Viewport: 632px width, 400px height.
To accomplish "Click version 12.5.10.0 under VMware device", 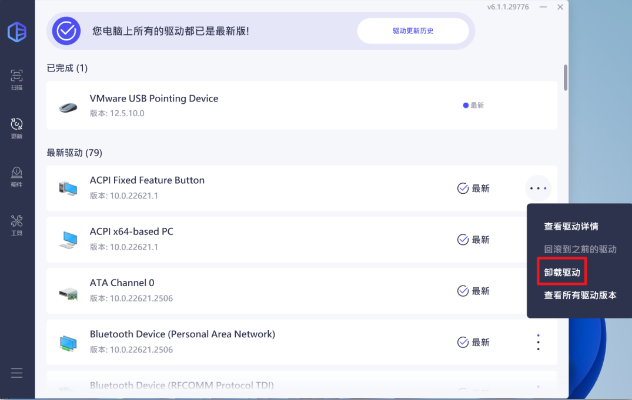I will (x=117, y=113).
